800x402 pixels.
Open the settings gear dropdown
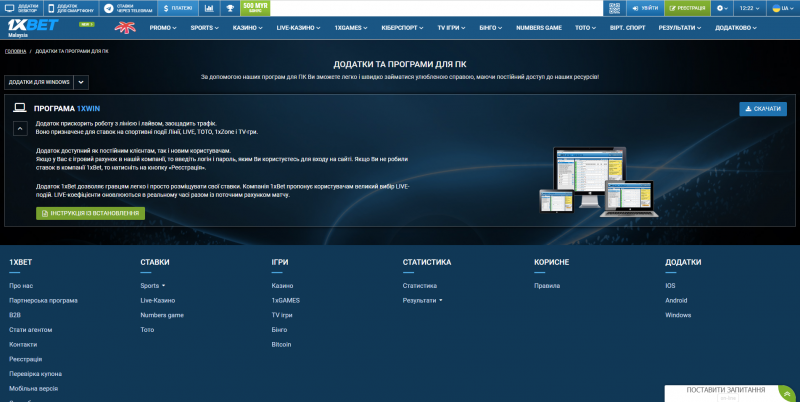tap(722, 8)
